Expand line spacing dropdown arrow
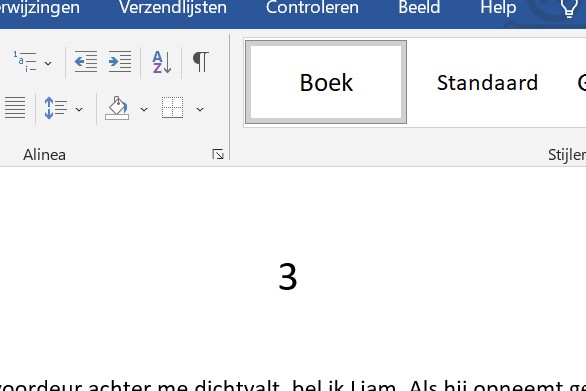Screen dimensions: 586x391 pos(79,109)
